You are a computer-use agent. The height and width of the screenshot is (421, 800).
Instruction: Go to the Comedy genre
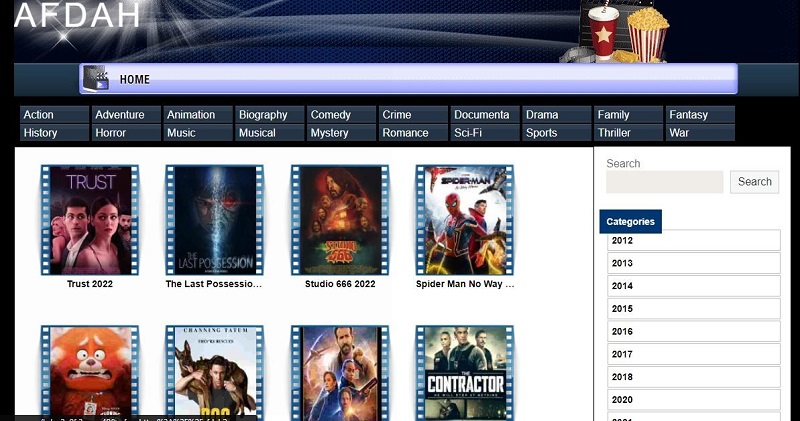pyautogui.click(x=341, y=114)
